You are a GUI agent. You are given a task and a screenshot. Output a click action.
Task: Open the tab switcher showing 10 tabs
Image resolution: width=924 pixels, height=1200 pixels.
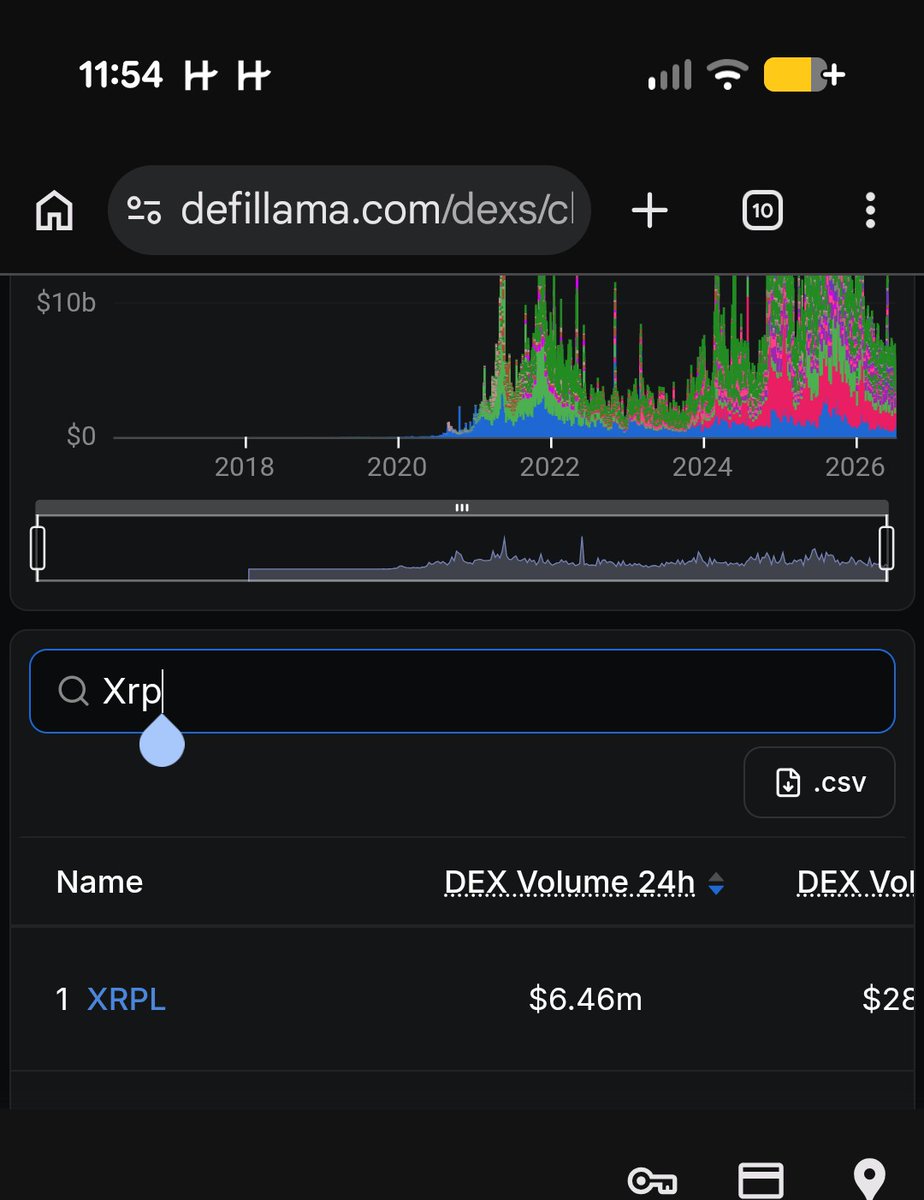761,210
